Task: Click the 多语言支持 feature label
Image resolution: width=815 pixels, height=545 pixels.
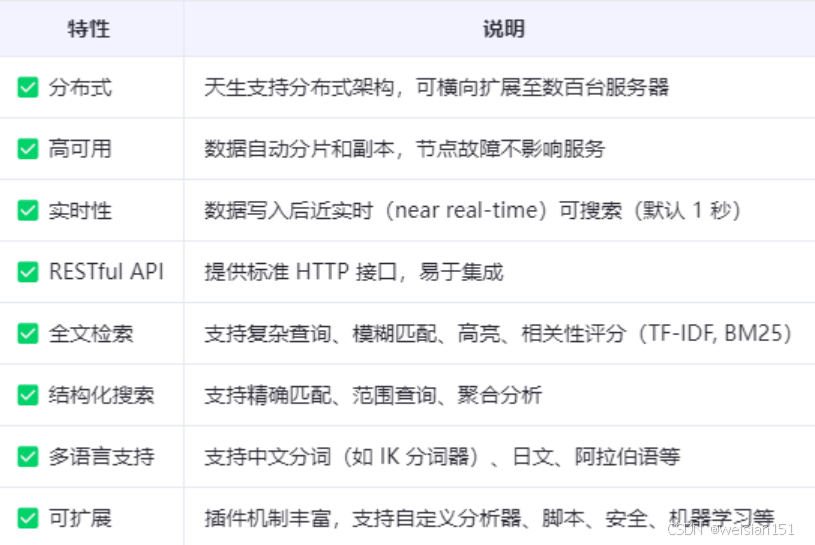Action: tap(101, 457)
